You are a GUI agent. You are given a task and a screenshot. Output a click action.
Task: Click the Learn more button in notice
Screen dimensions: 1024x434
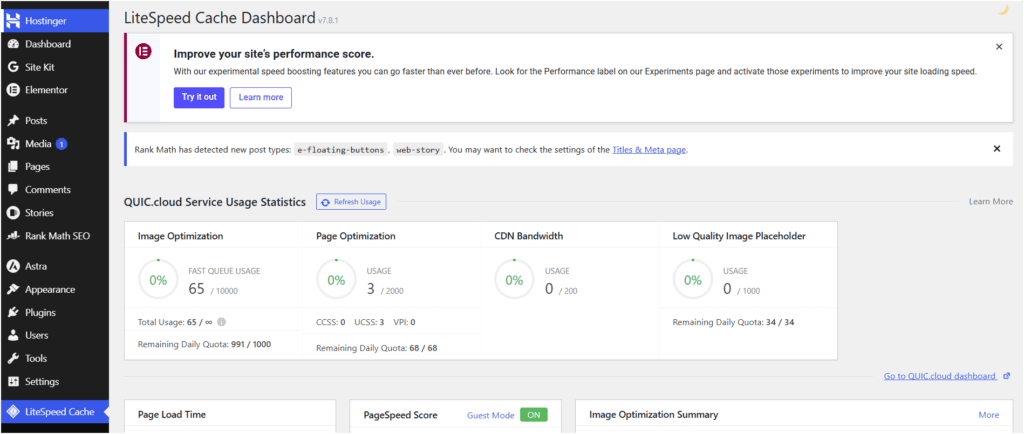[x=261, y=97]
